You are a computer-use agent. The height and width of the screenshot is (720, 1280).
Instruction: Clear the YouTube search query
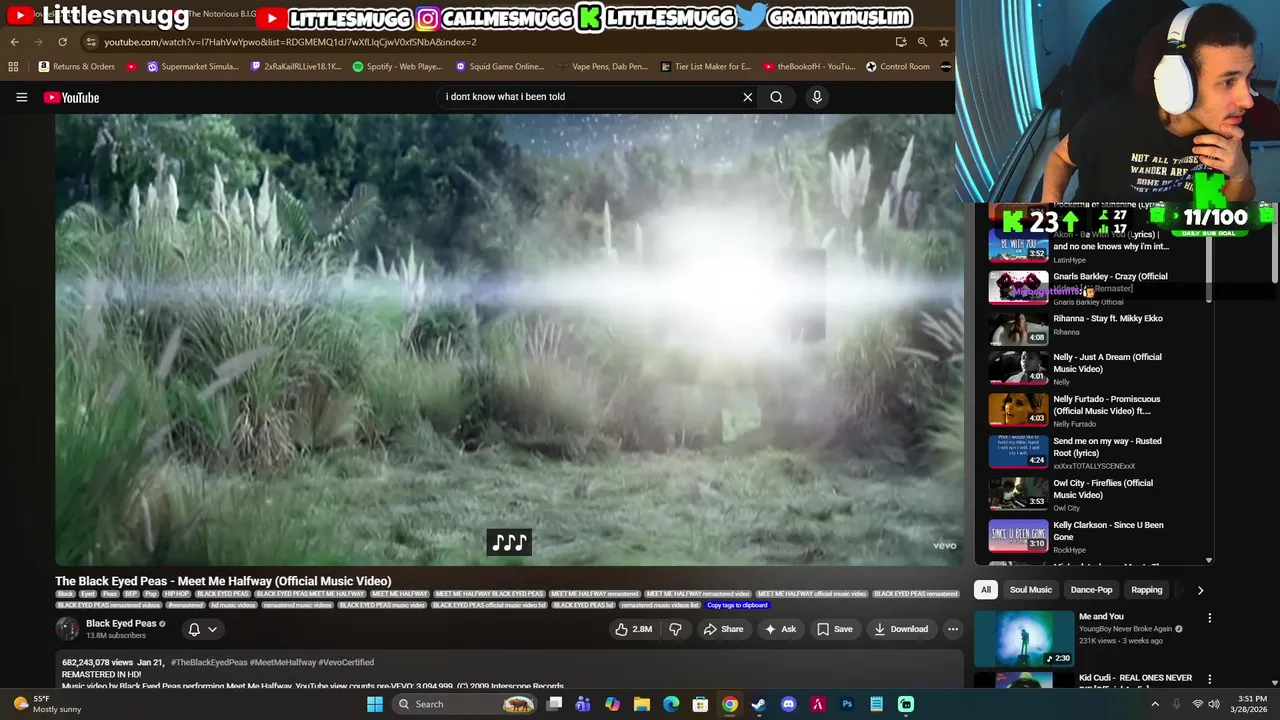point(747,97)
